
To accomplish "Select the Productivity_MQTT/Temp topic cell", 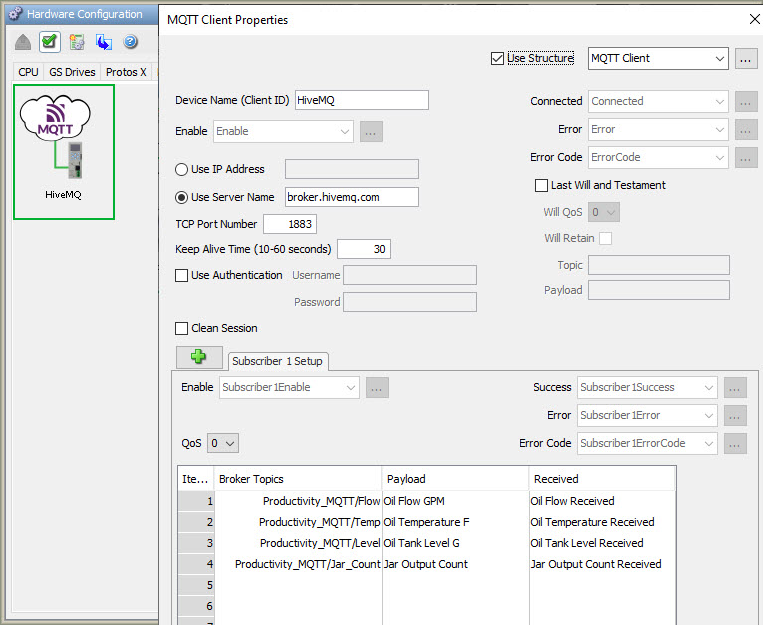I will pos(298,522).
